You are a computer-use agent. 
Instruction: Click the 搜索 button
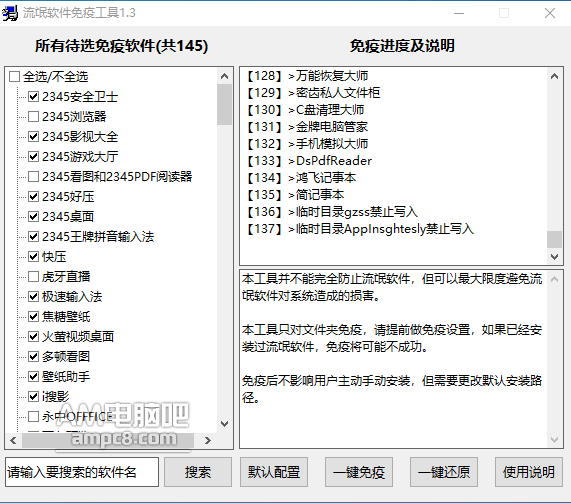point(198,472)
